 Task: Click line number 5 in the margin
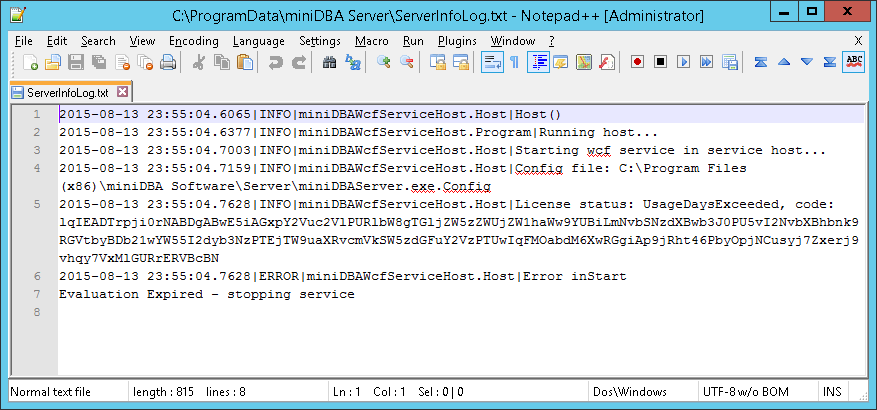37,204
